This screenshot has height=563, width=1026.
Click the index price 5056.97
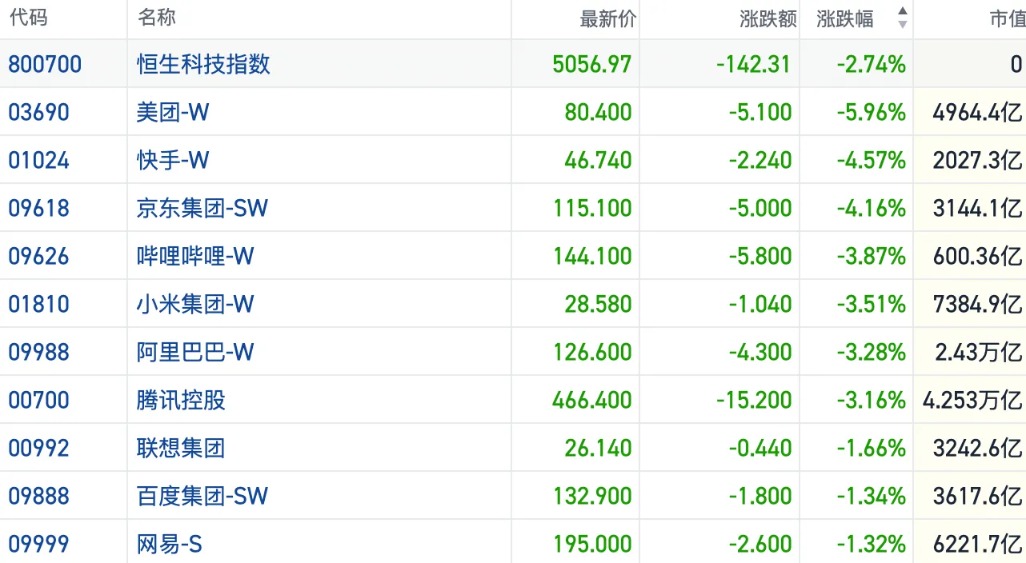[x=592, y=64]
